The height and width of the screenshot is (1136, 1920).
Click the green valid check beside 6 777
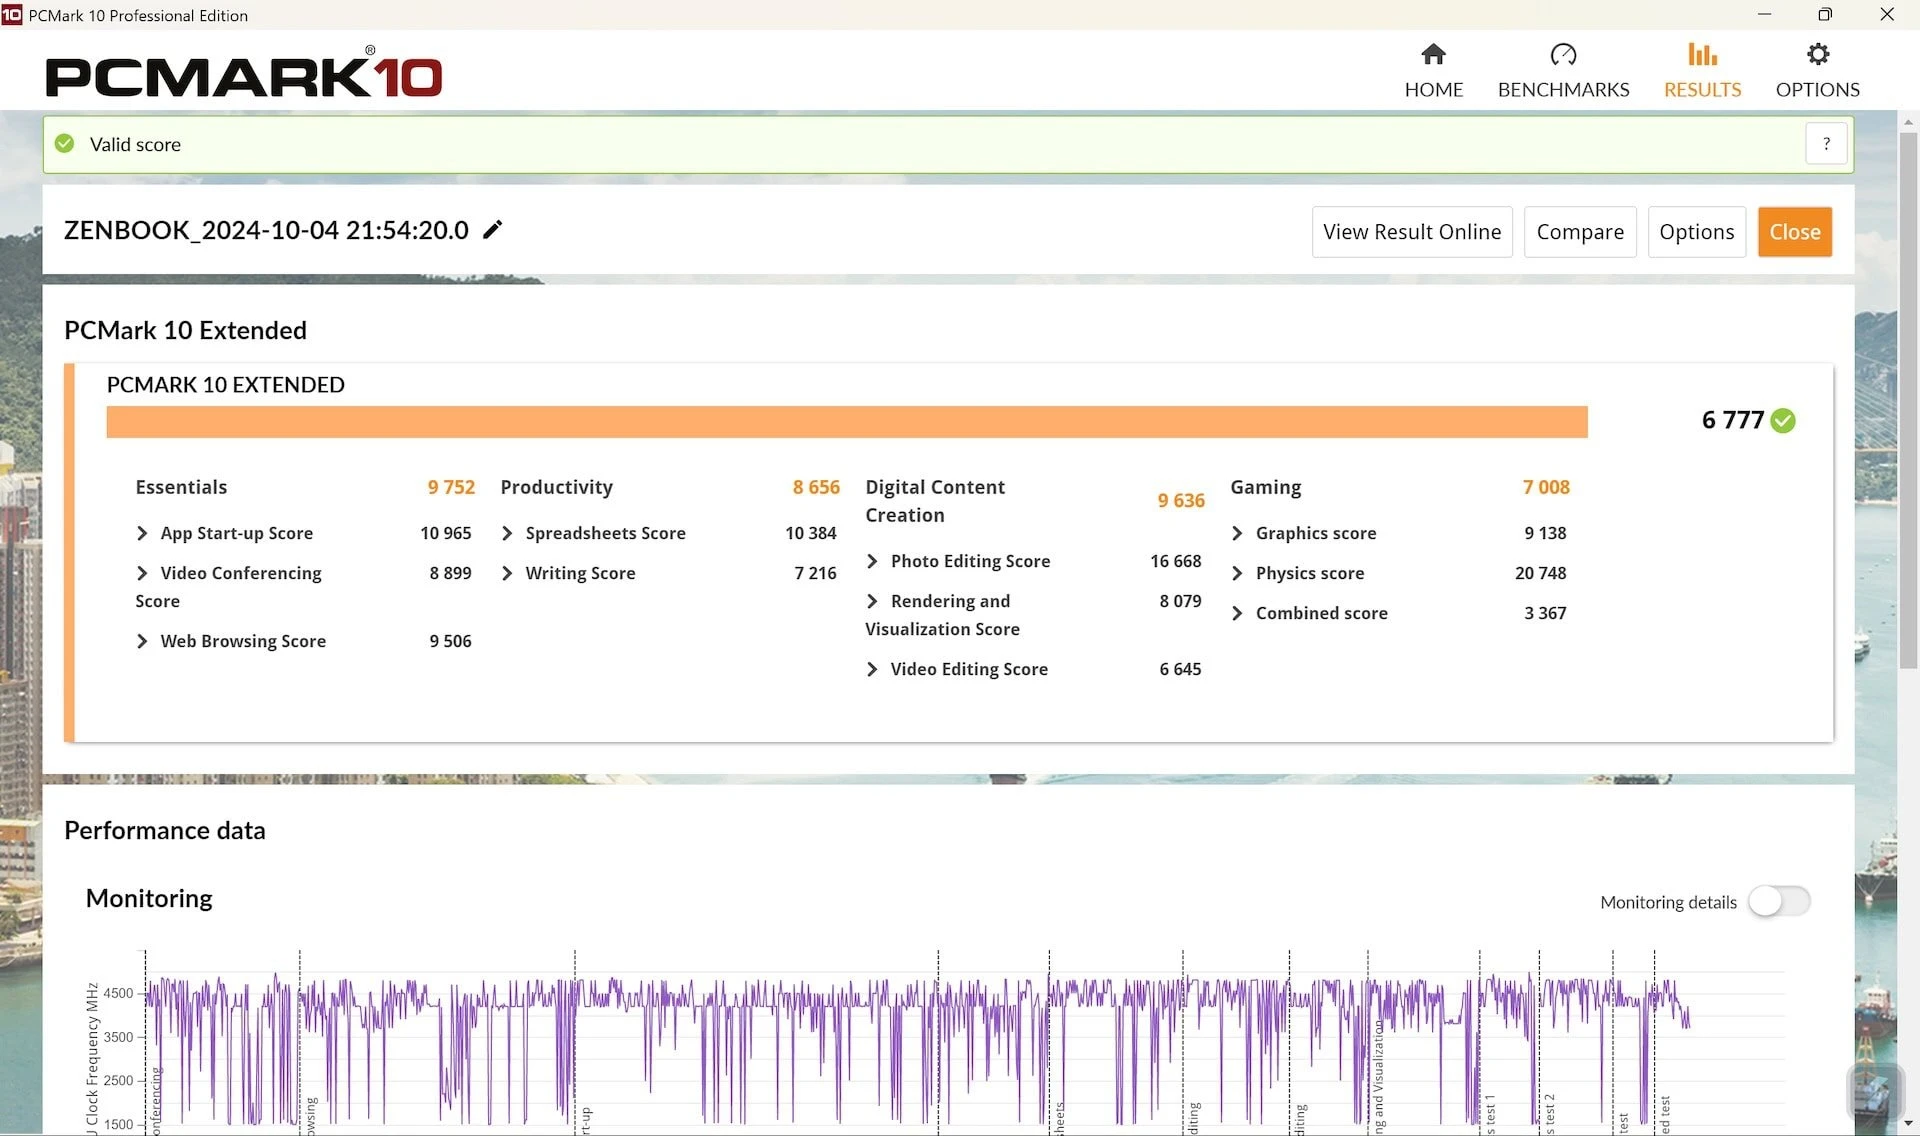coord(1783,421)
